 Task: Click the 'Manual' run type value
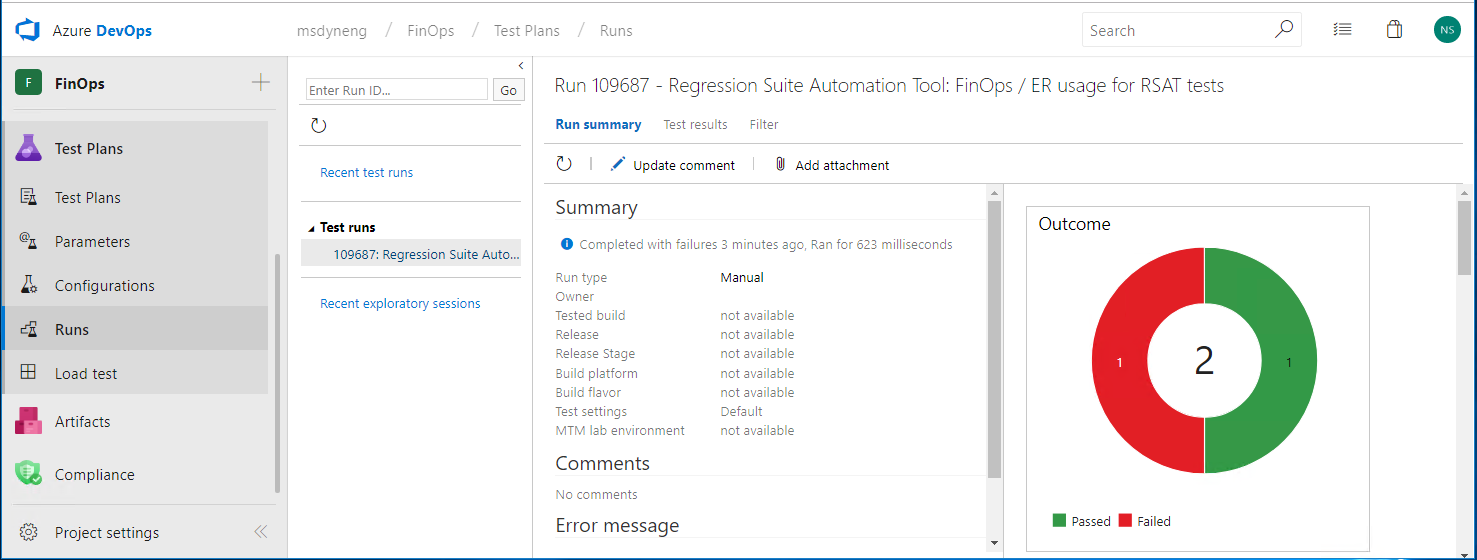(742, 277)
